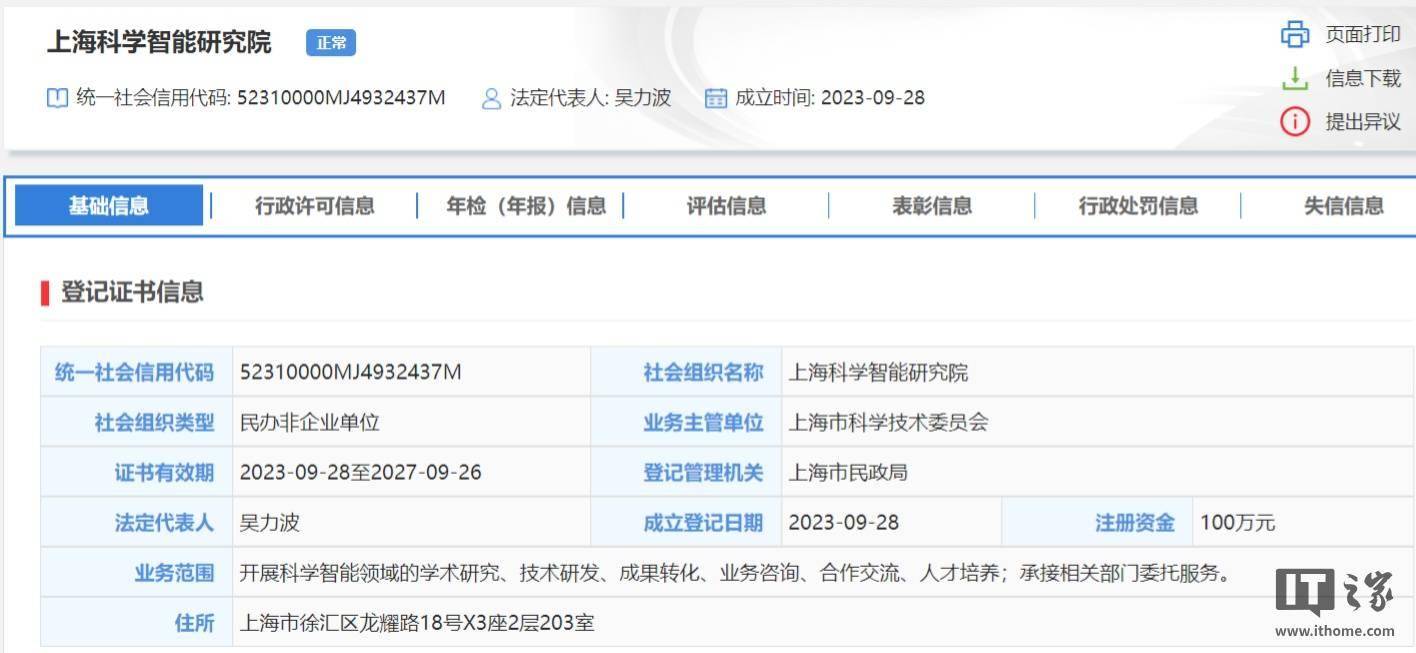Image resolution: width=1416 pixels, height=653 pixels.
Task: Click the address 上海市徐汇区龙耀路18号 value
Action: tap(417, 623)
